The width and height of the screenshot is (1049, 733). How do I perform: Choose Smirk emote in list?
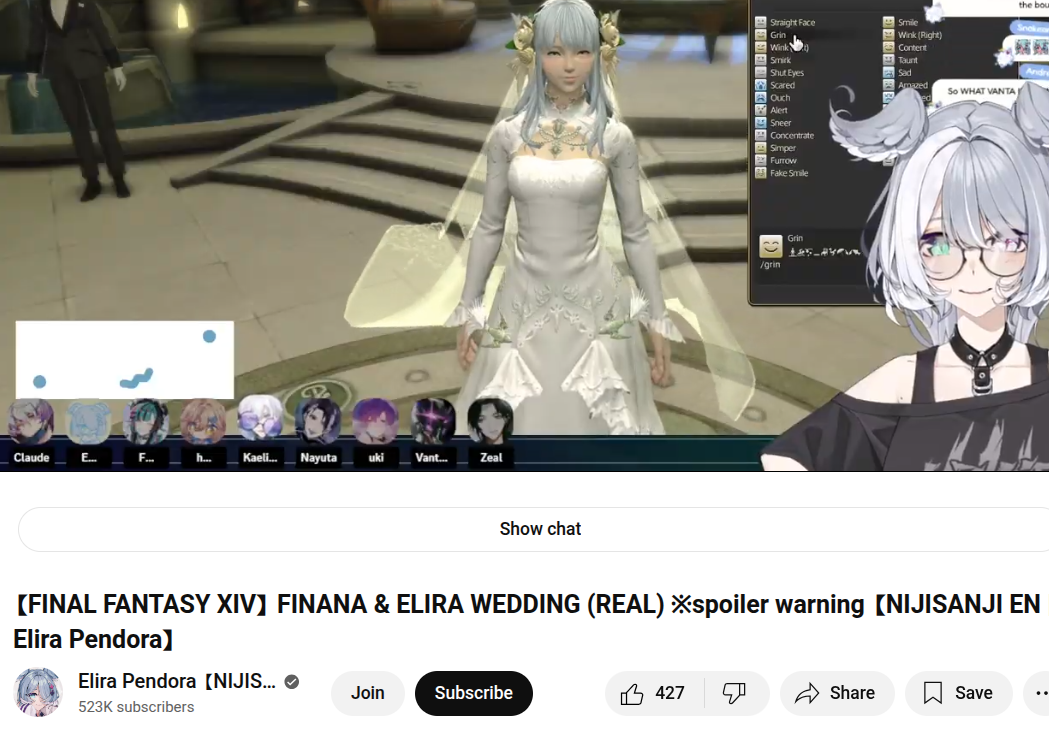(773, 60)
